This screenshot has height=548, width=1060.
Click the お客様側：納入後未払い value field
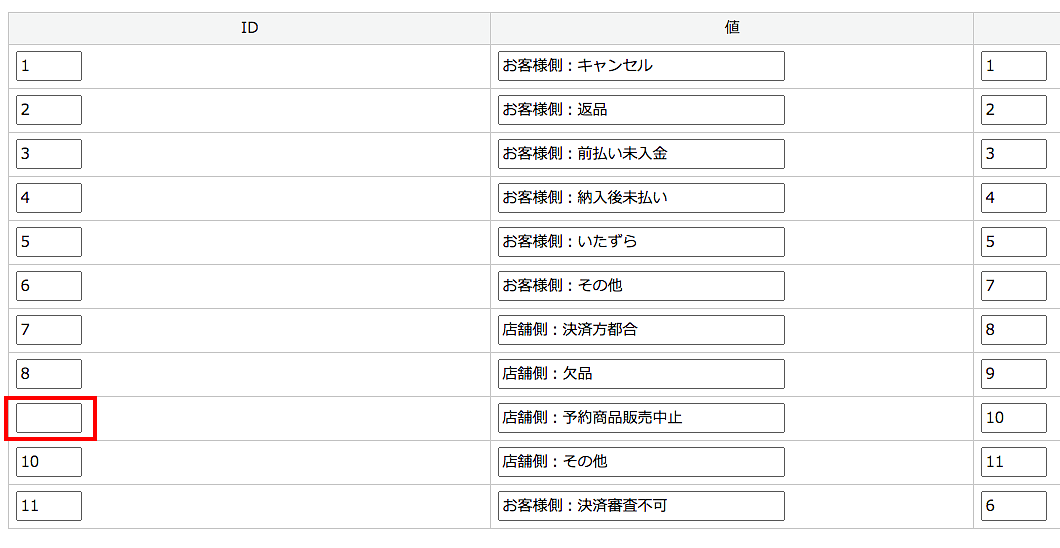[x=641, y=198]
